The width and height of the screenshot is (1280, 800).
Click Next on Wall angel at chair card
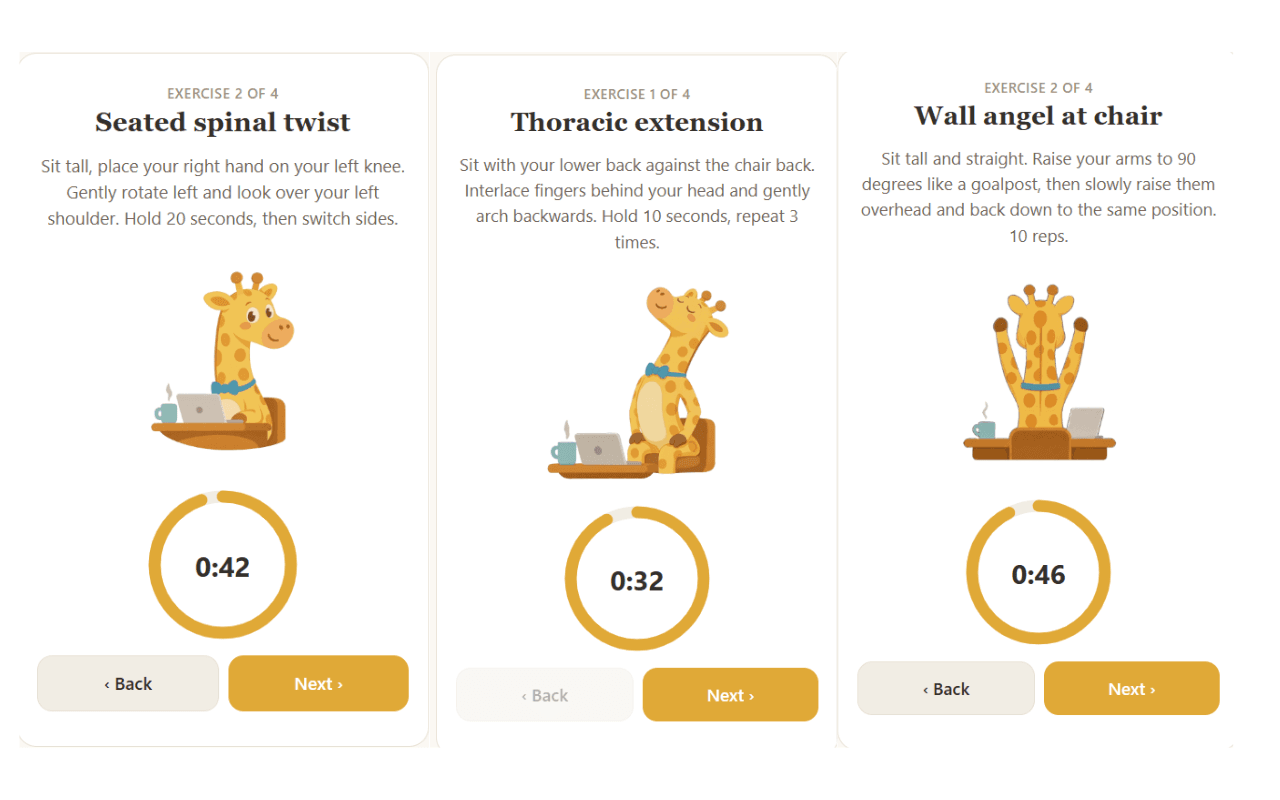coord(1132,688)
